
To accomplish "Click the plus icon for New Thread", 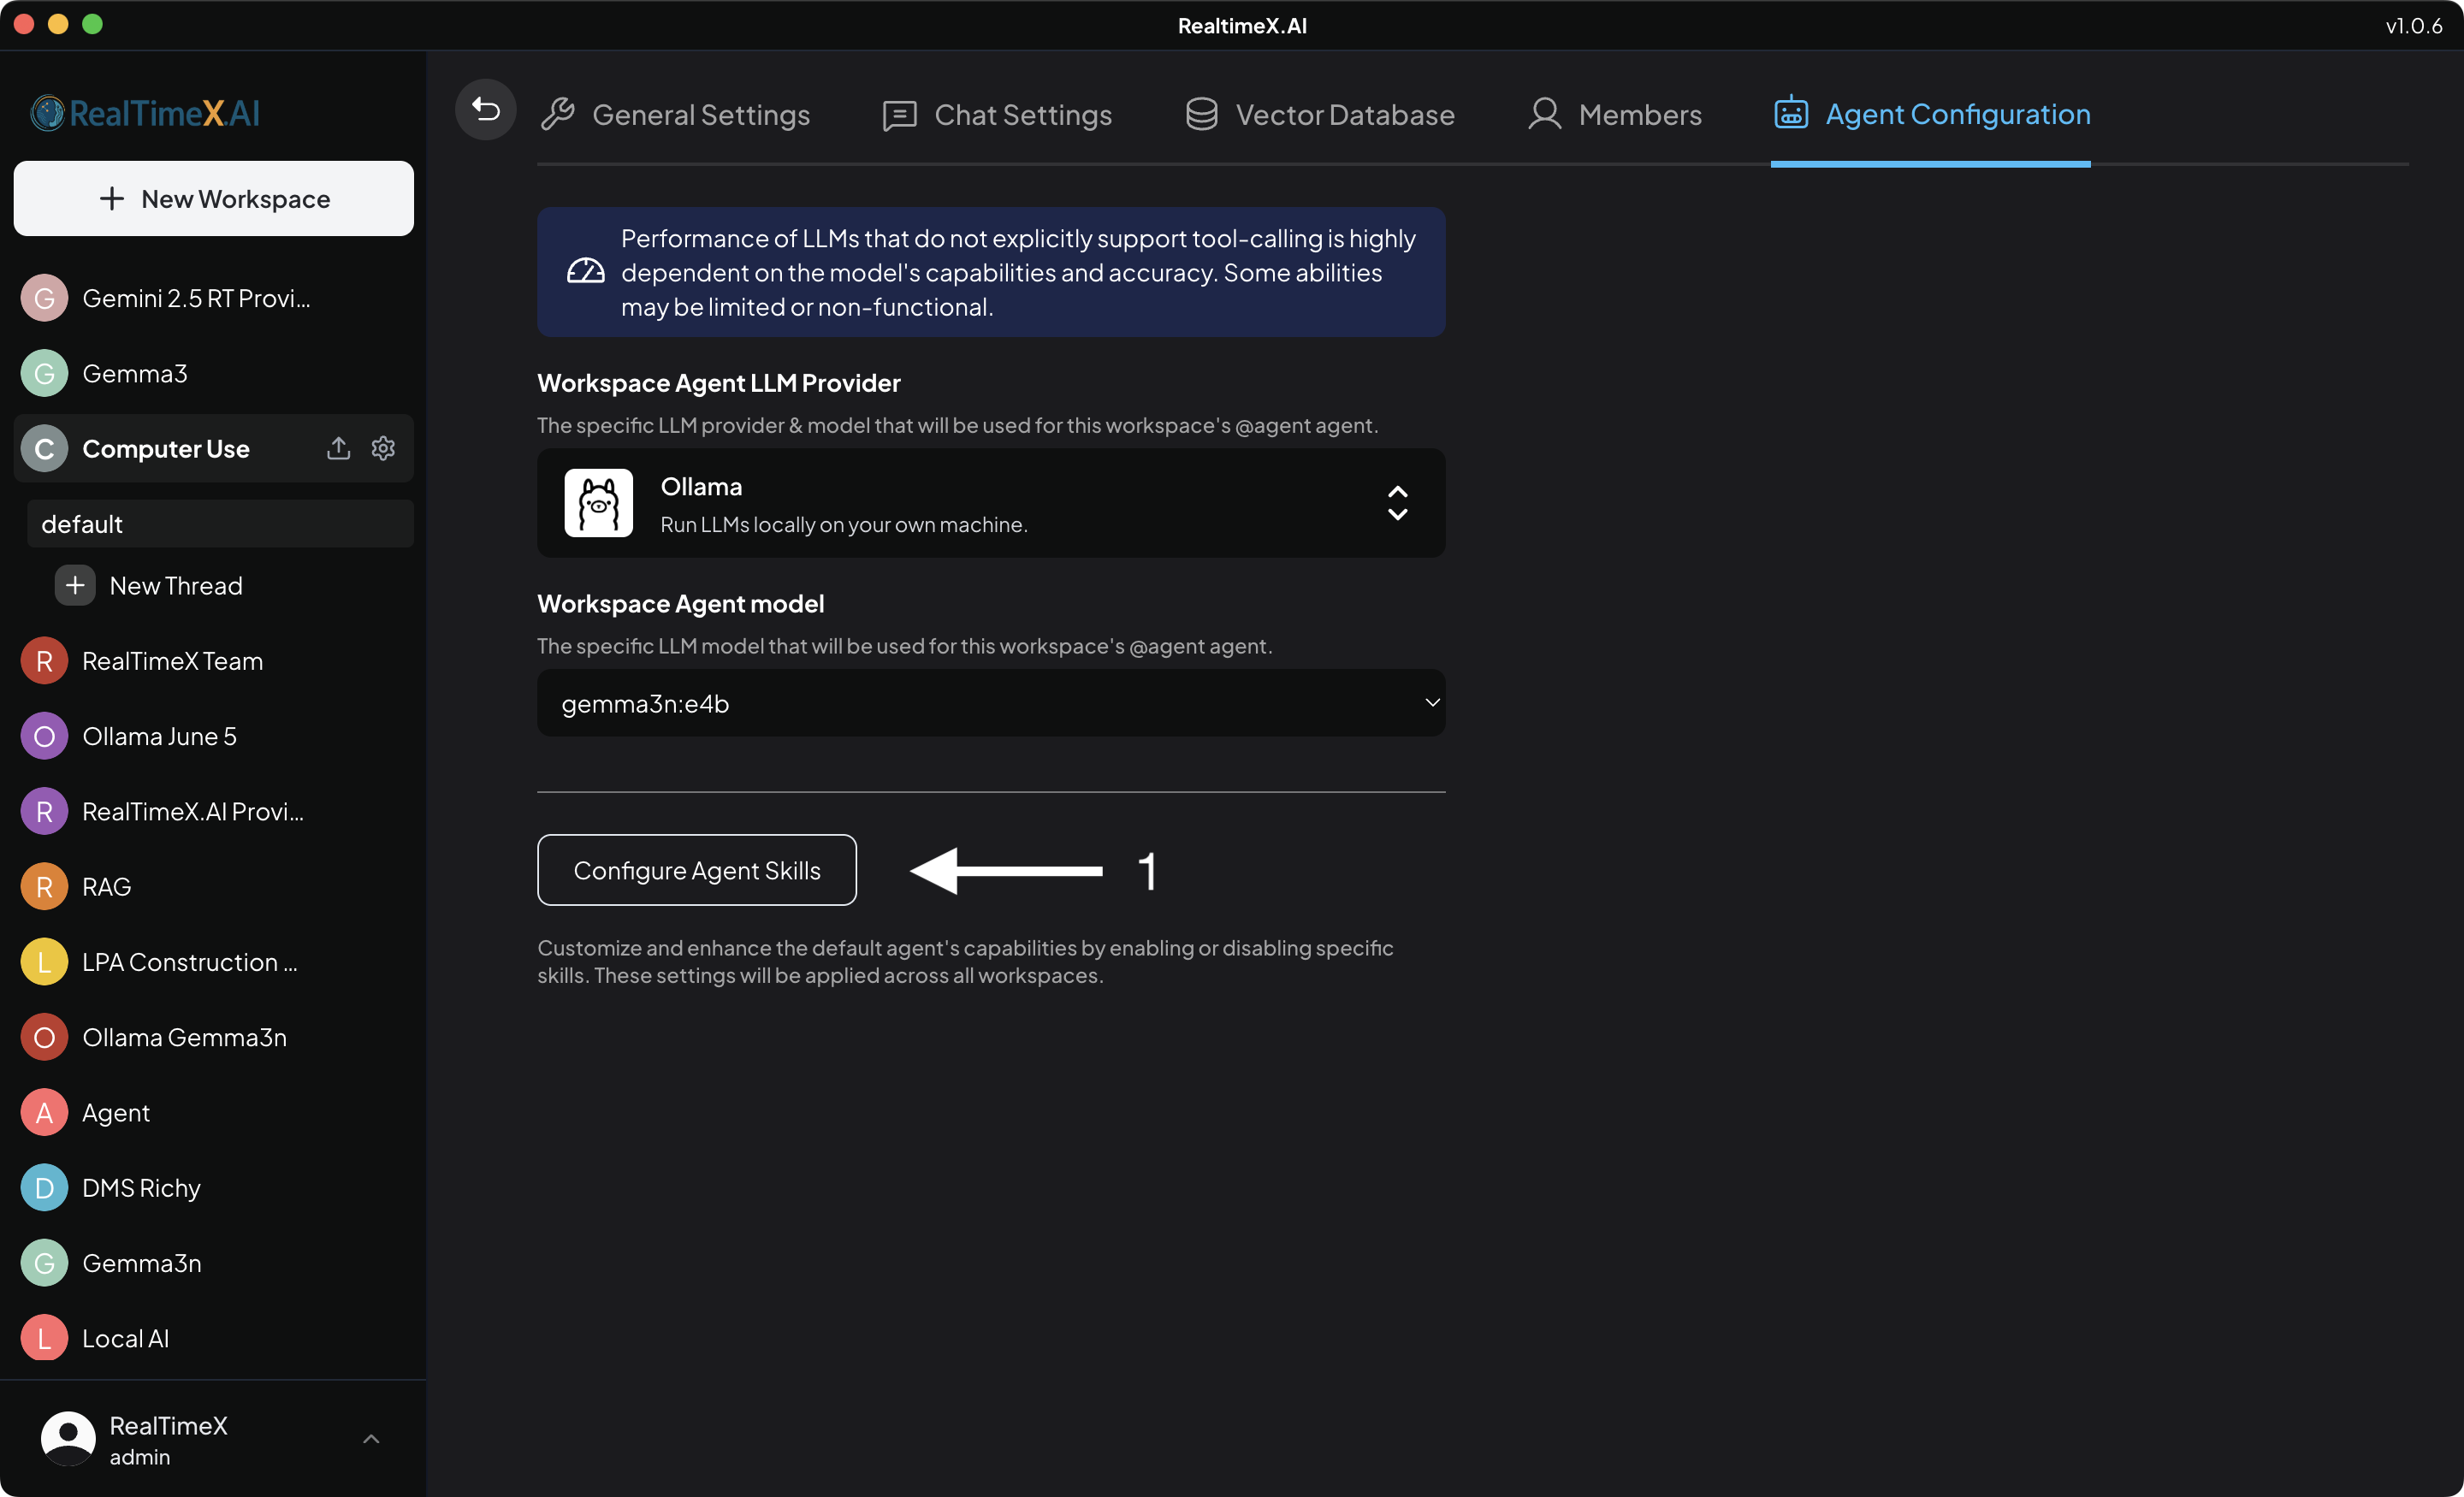I will point(75,585).
